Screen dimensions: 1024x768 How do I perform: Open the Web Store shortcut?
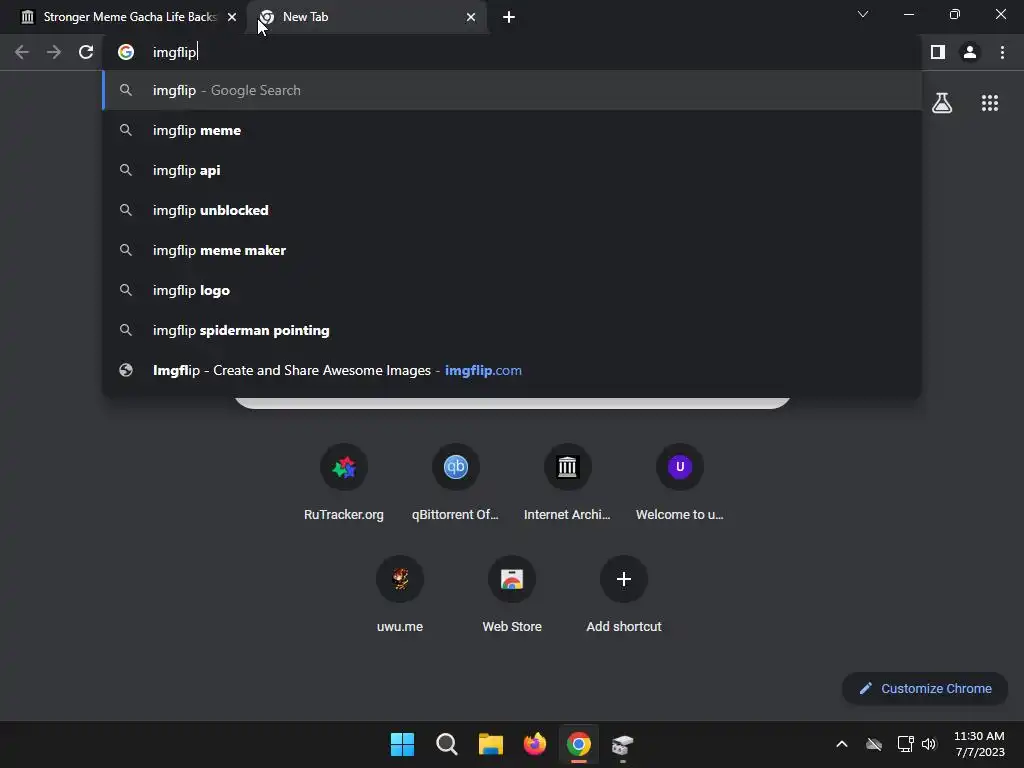(x=511, y=594)
